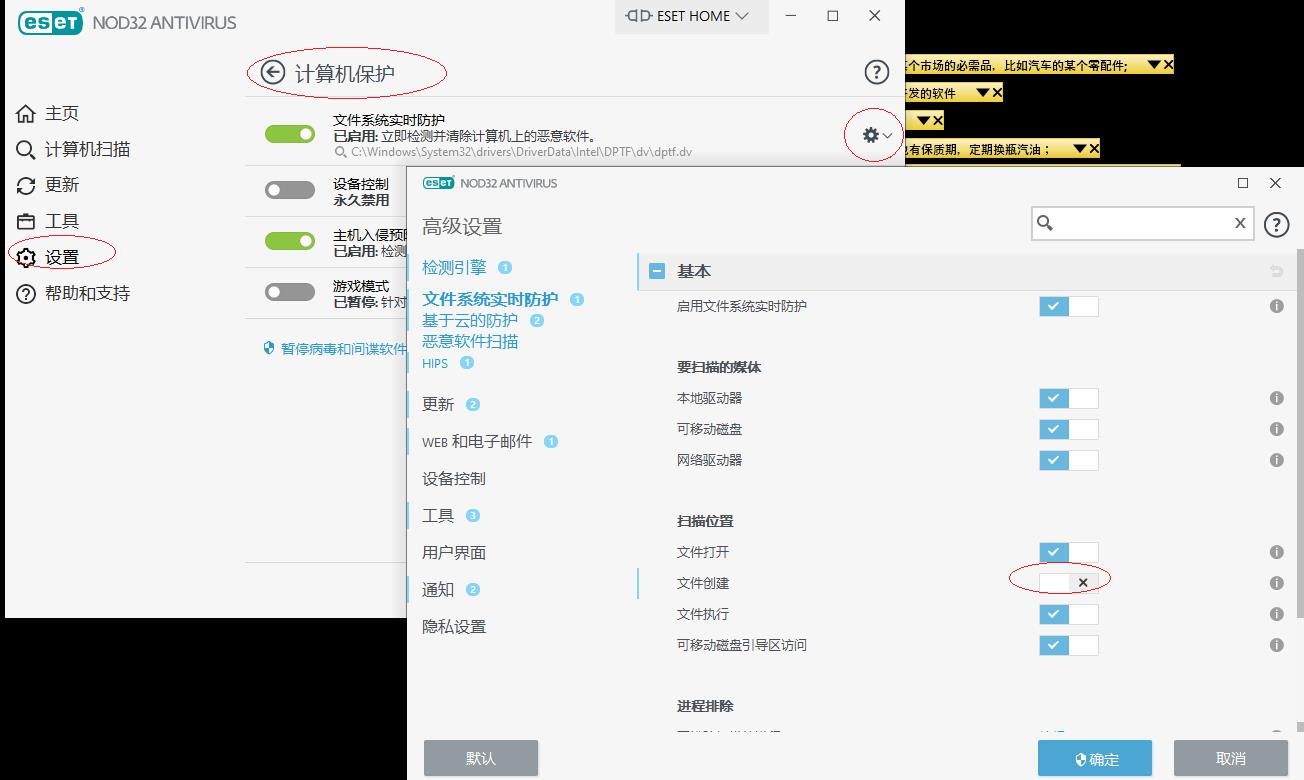
Task: Toggle 网络驱动器 scan switch
Action: coord(1069,460)
